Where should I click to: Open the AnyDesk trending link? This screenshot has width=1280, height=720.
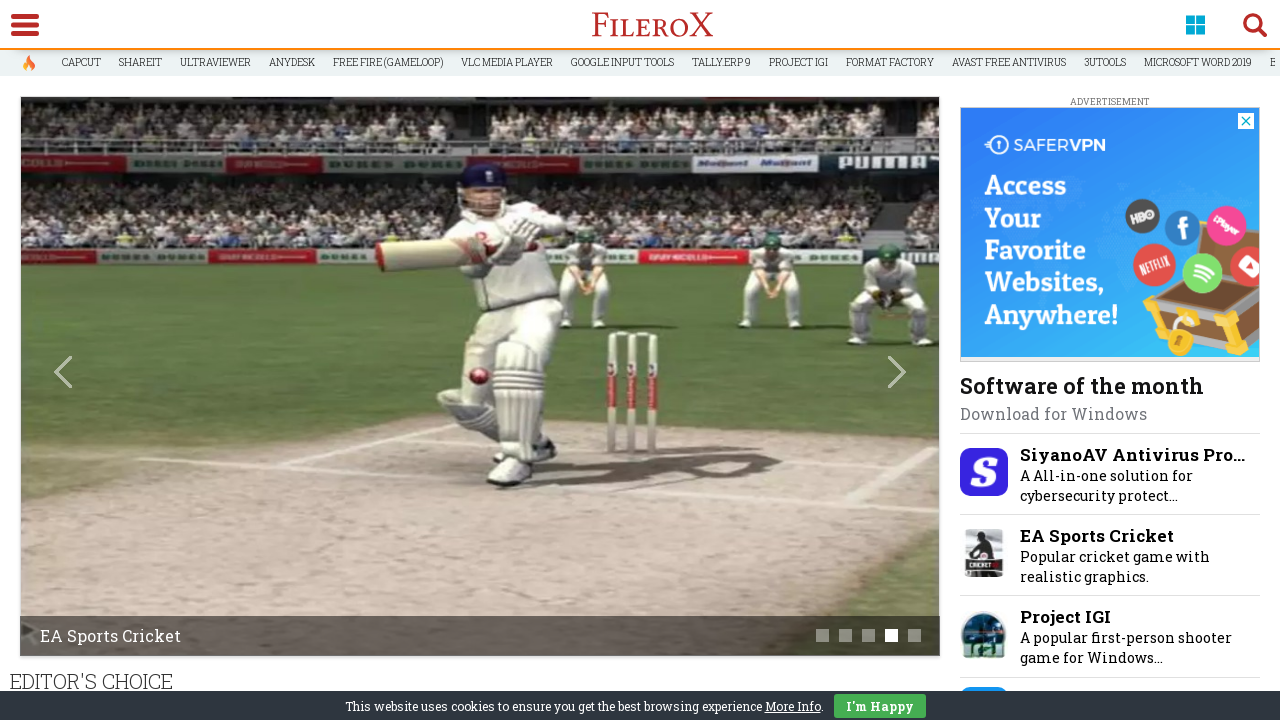coord(292,63)
